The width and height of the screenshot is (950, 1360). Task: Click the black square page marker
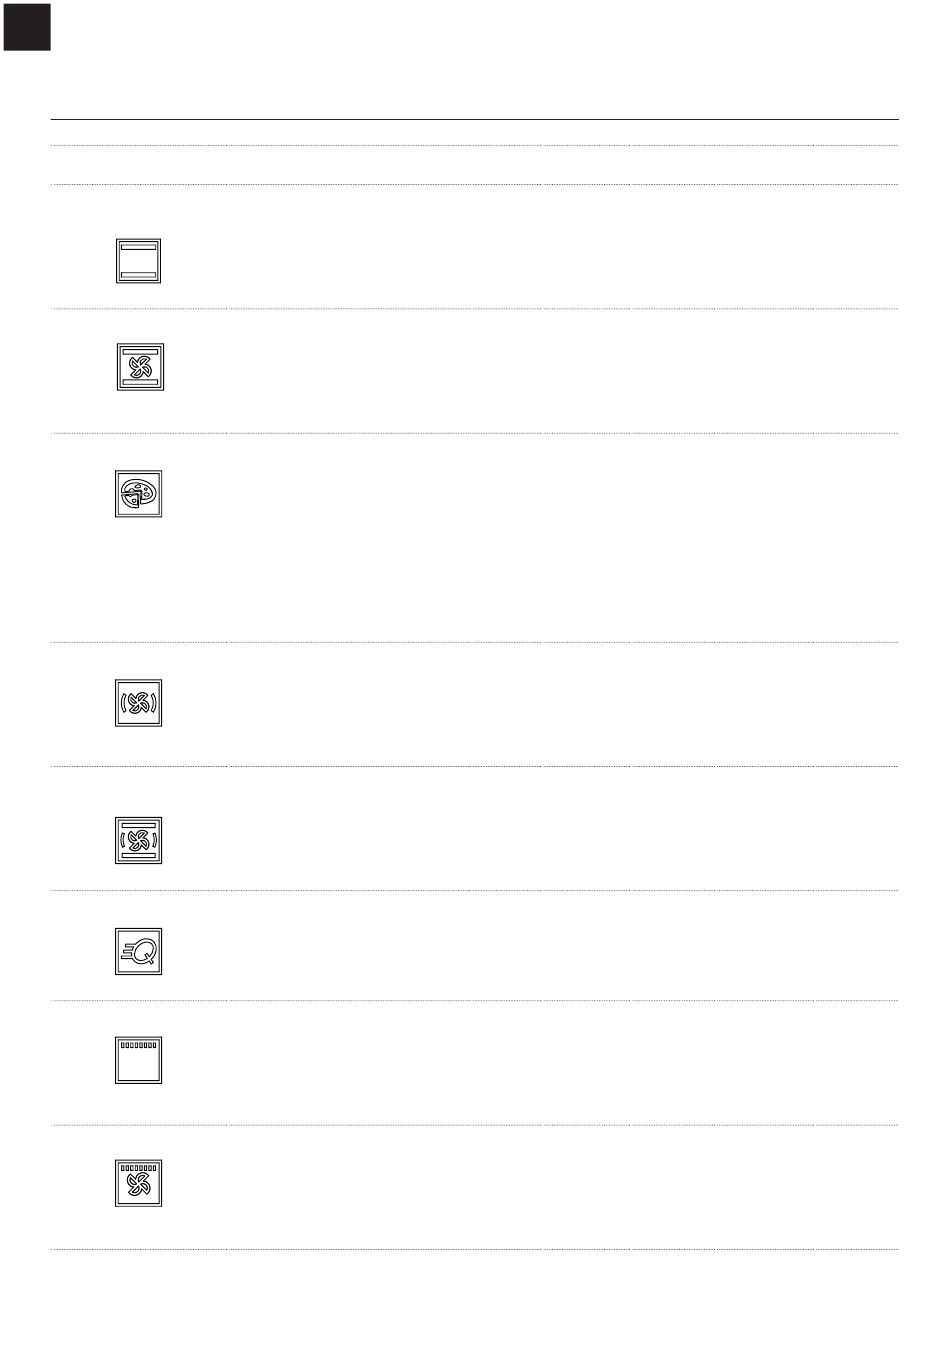pyautogui.click(x=27, y=26)
